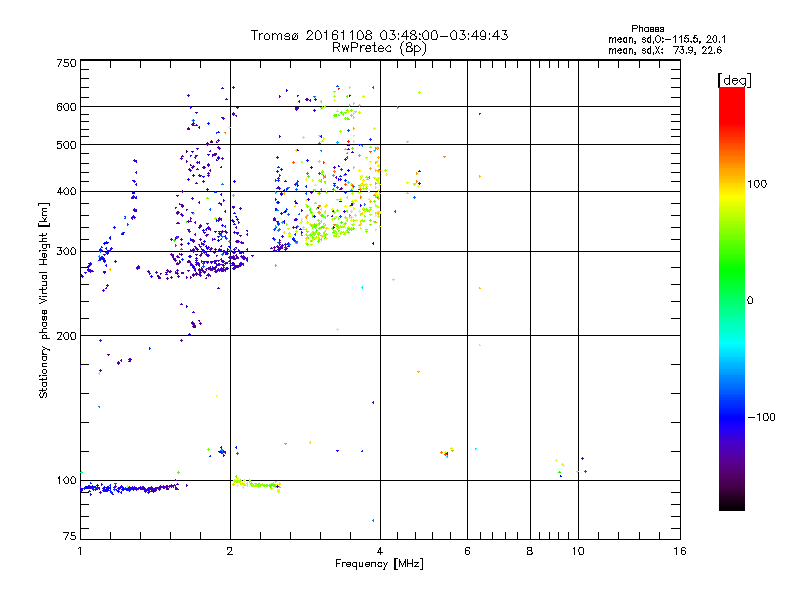This screenshot has width=800, height=600.
Task: Click y-axis tick label '600'
Action: tap(66, 107)
